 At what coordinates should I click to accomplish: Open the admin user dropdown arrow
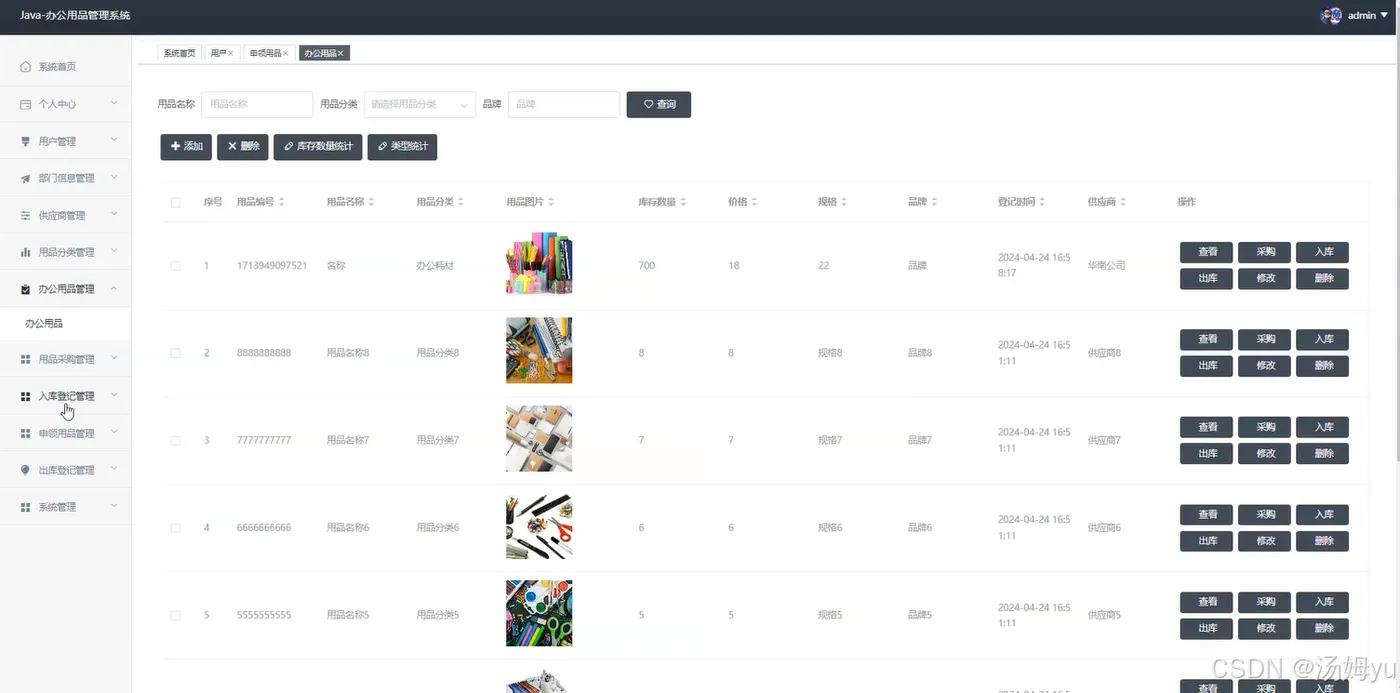(x=1384, y=15)
